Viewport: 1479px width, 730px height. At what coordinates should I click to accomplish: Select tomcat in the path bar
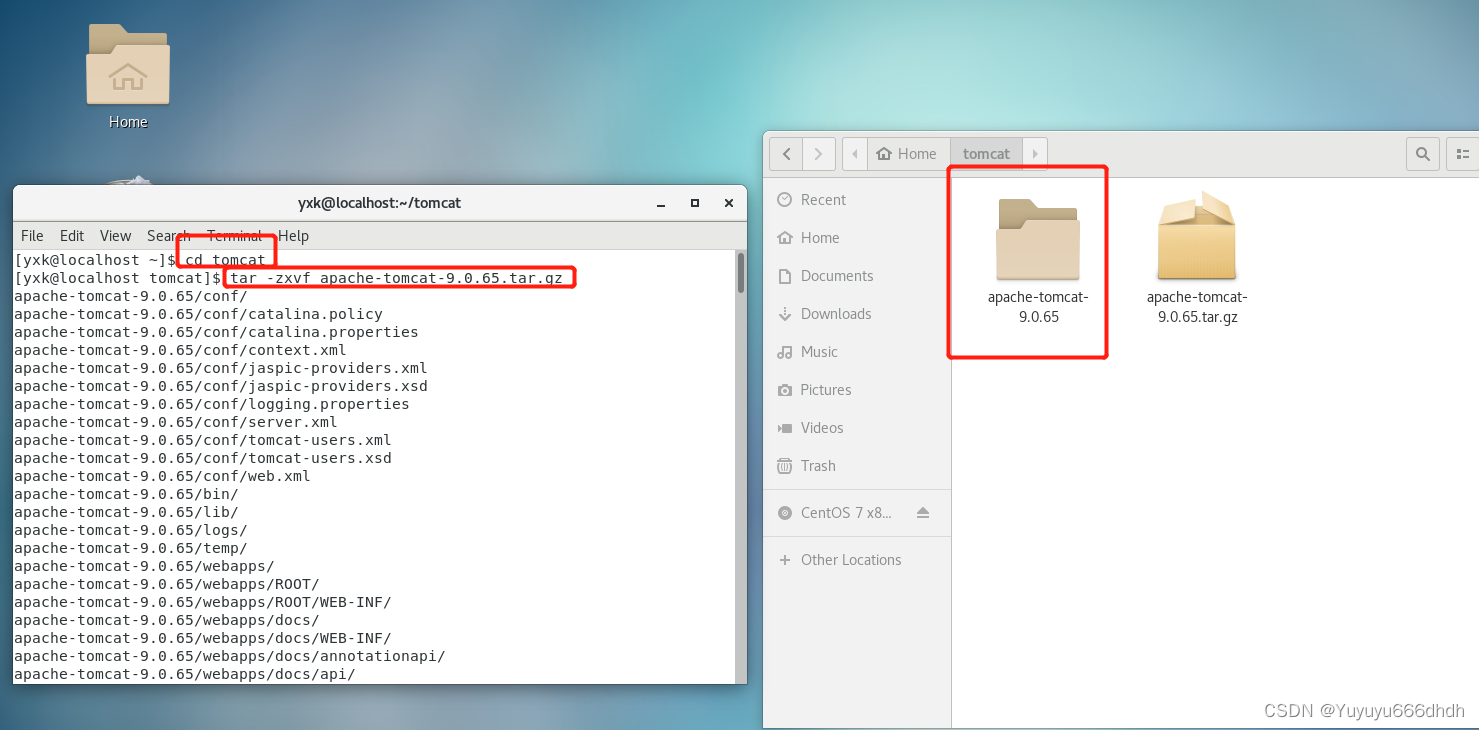coord(985,153)
